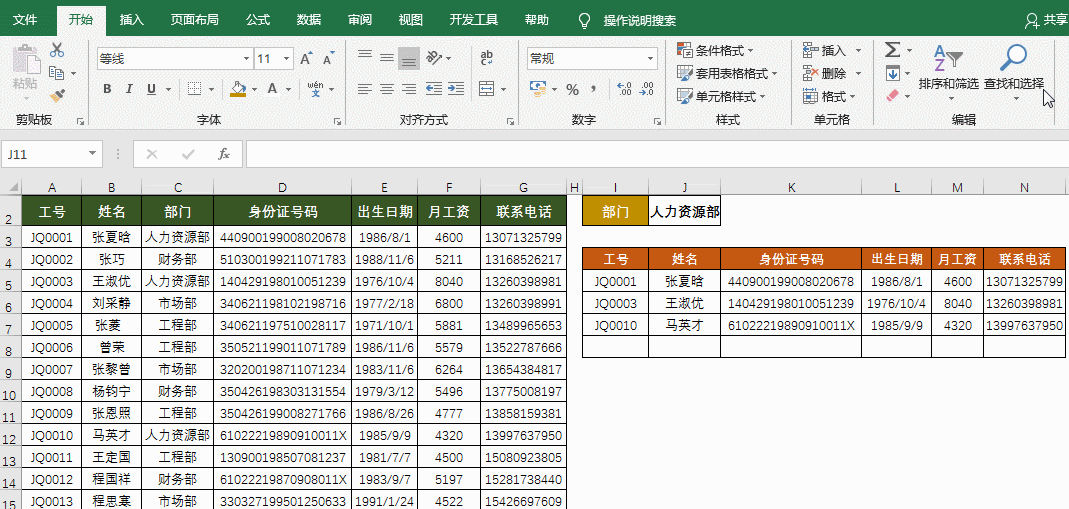Image resolution: width=1069 pixels, height=509 pixels.
Task: Toggle Wrap Text (abc) icon
Action: 487,58
